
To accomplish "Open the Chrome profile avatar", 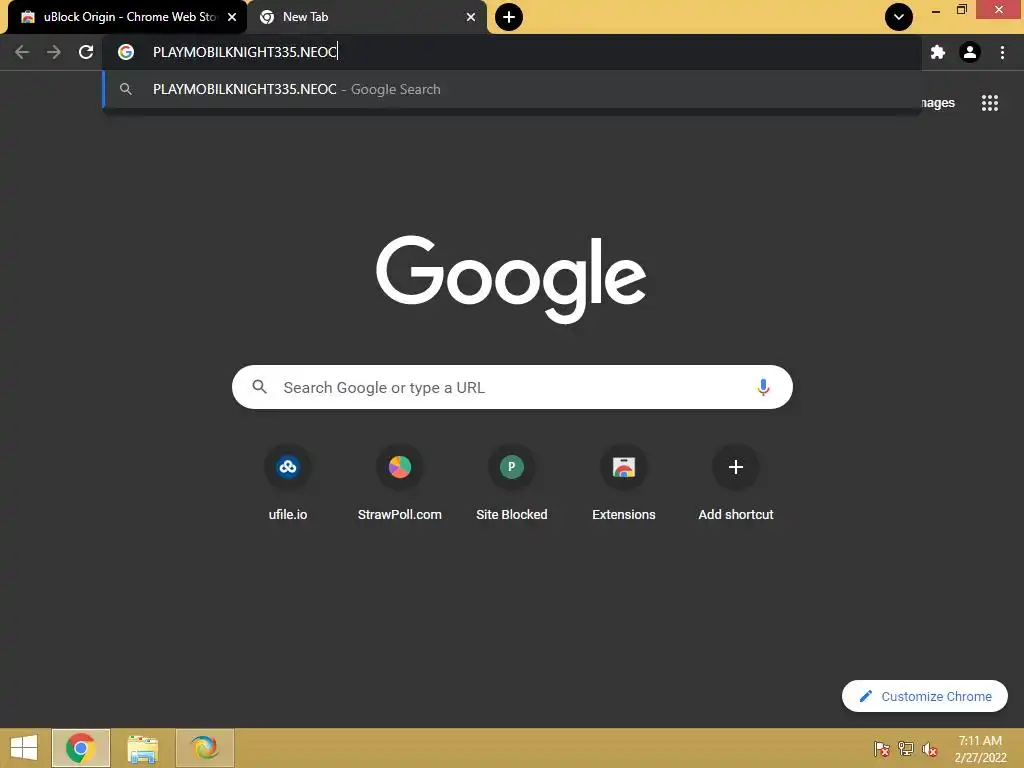I will (970, 52).
